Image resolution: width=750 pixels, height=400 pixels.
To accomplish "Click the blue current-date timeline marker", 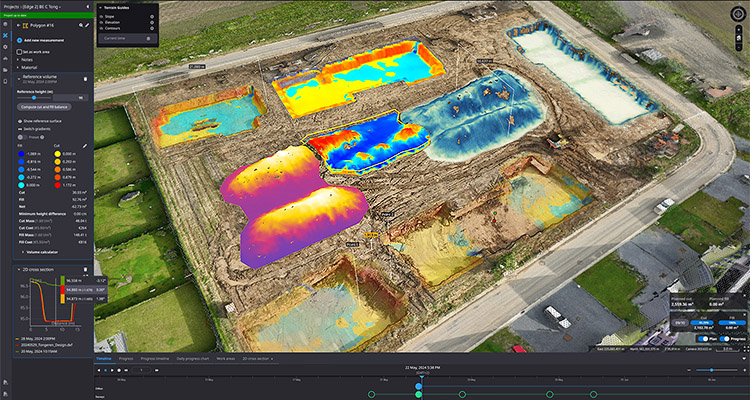I will point(419,386).
